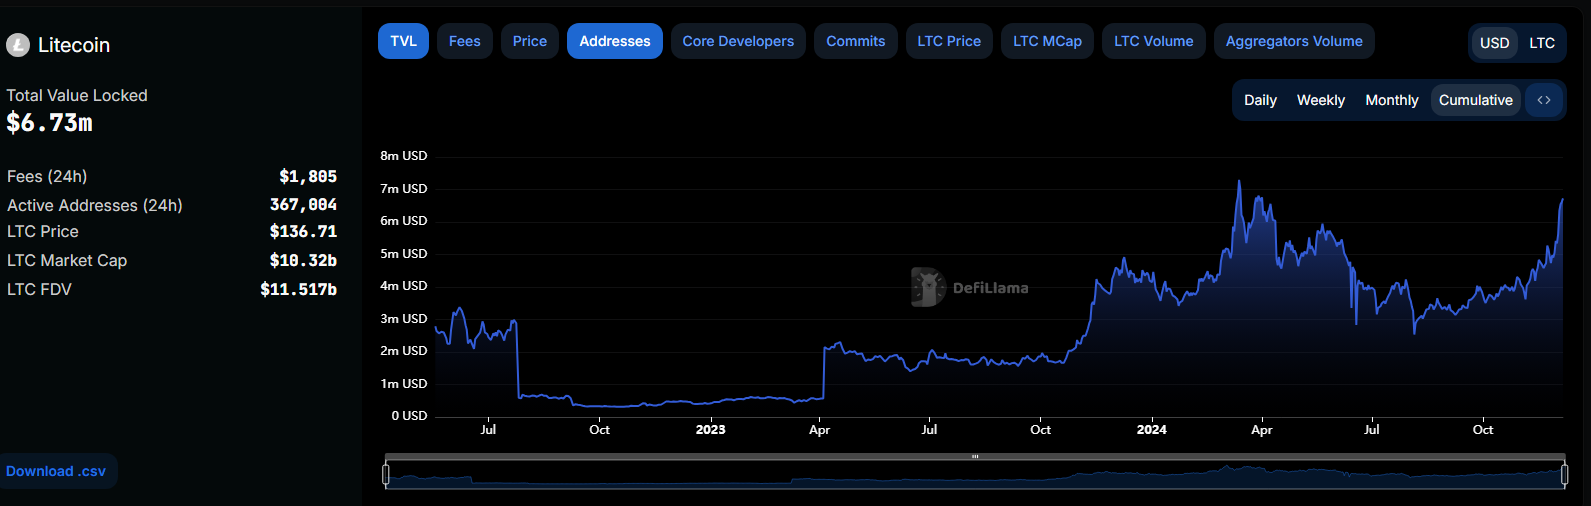Toggle the TVL chart metric
Image resolution: width=1591 pixels, height=506 pixels.
[403, 41]
